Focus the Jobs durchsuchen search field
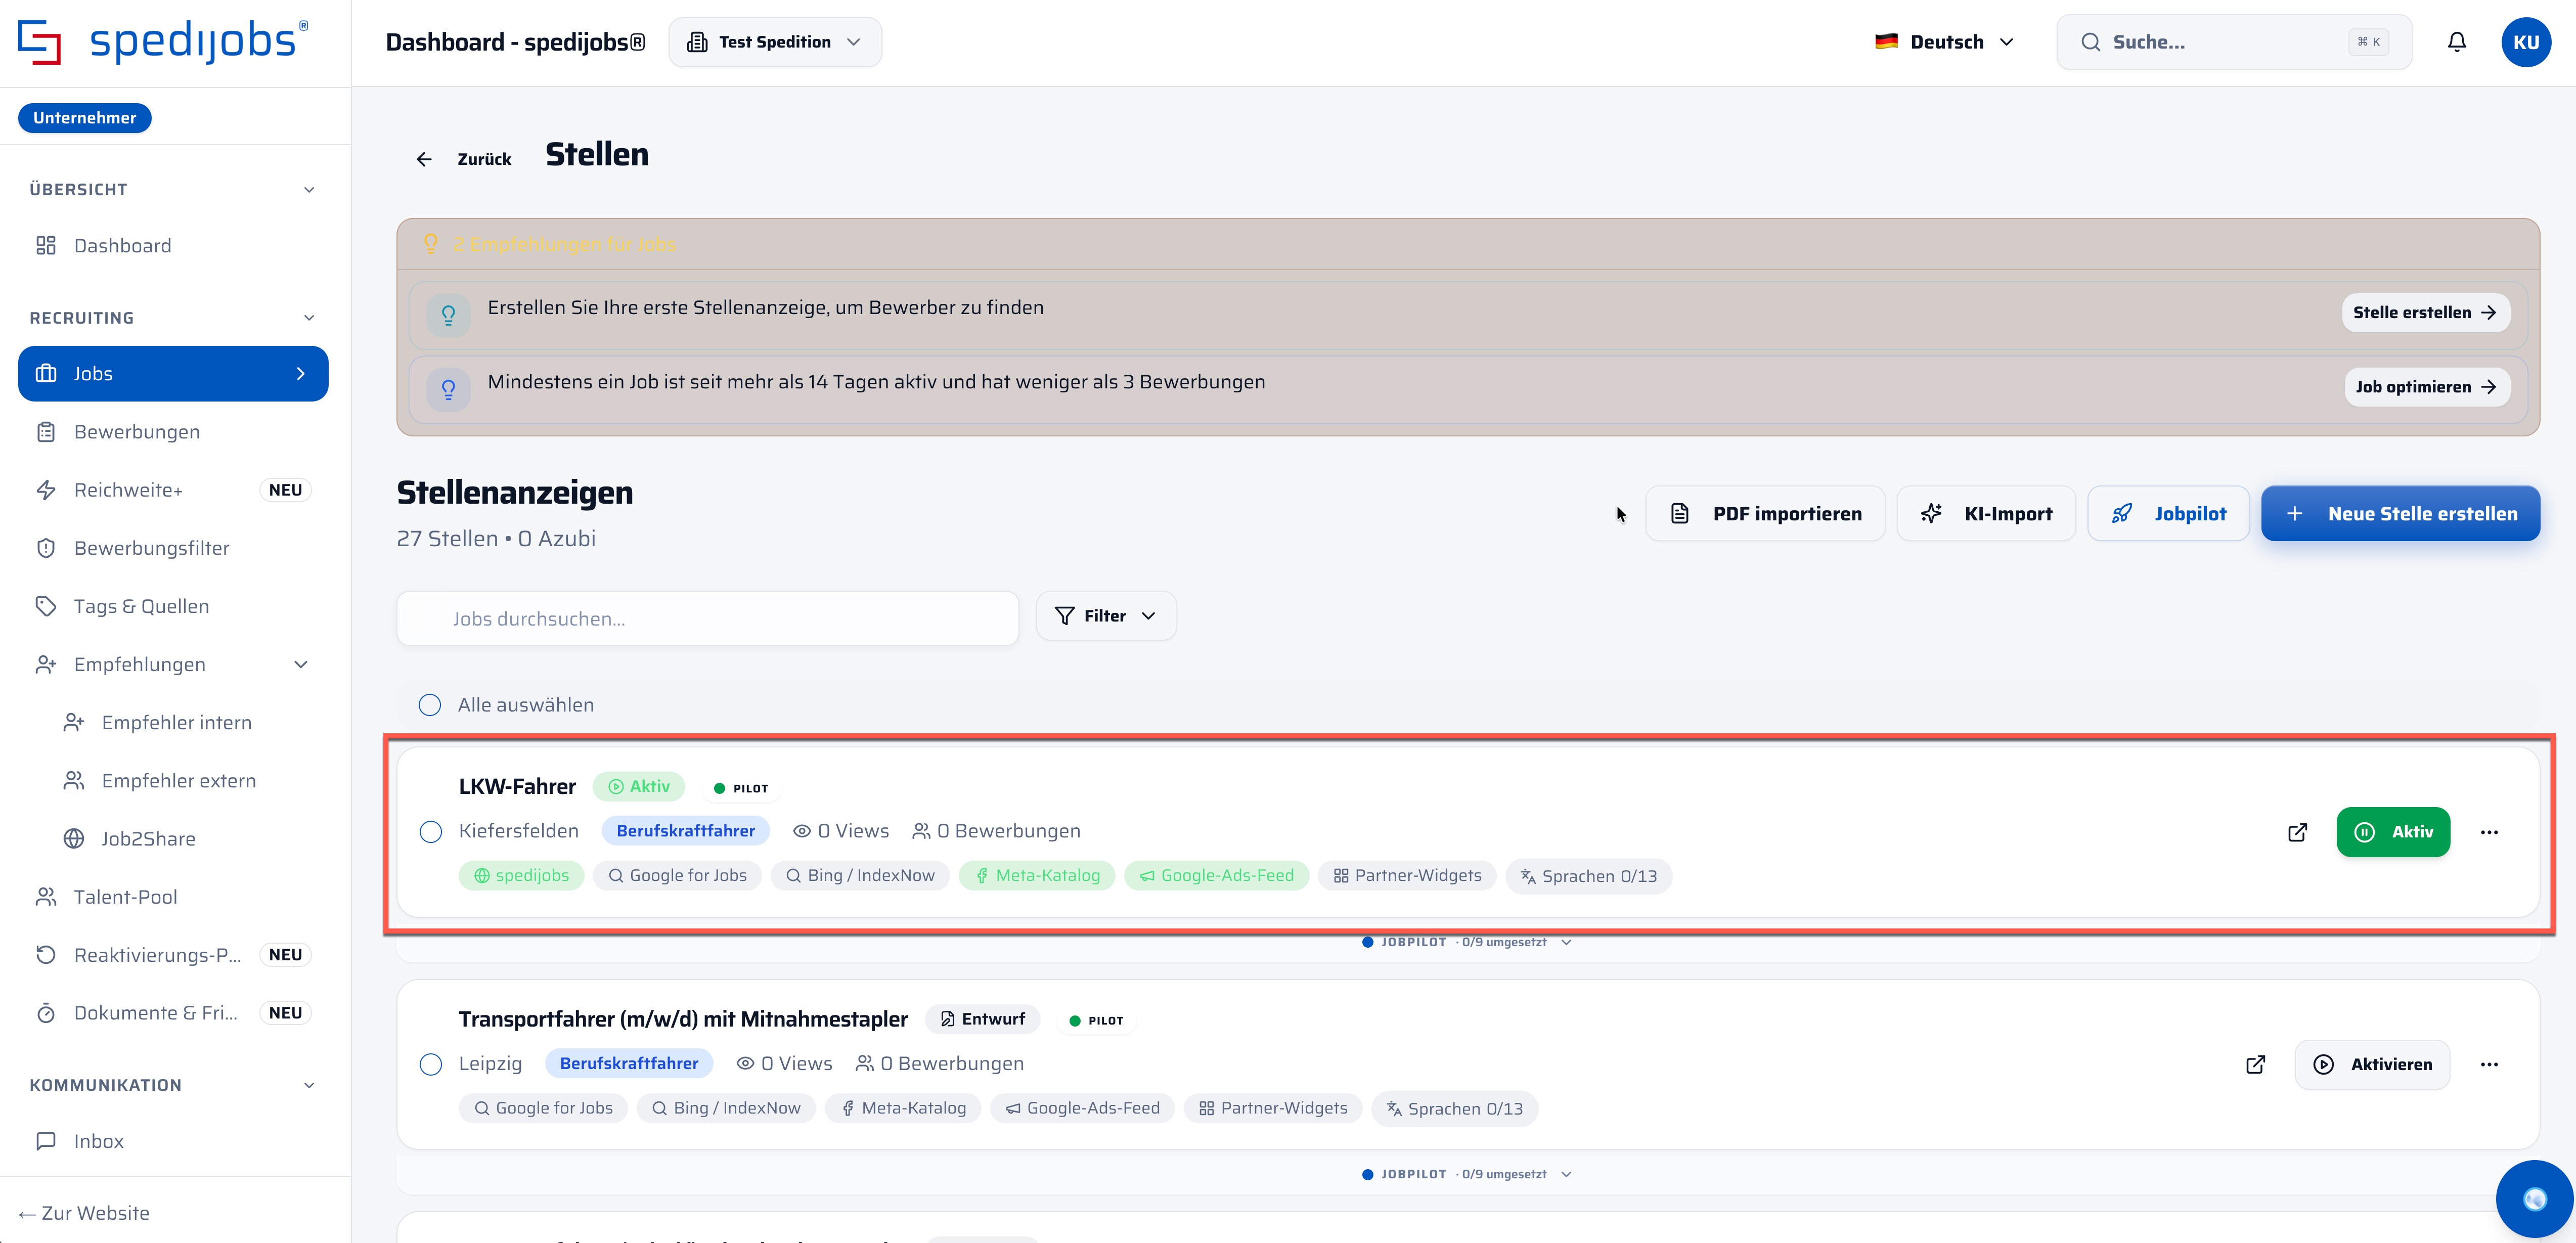 pyautogui.click(x=708, y=619)
